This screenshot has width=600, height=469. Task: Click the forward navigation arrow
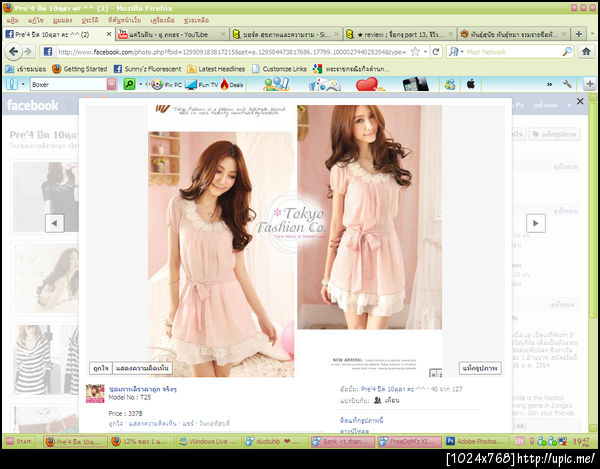28,52
